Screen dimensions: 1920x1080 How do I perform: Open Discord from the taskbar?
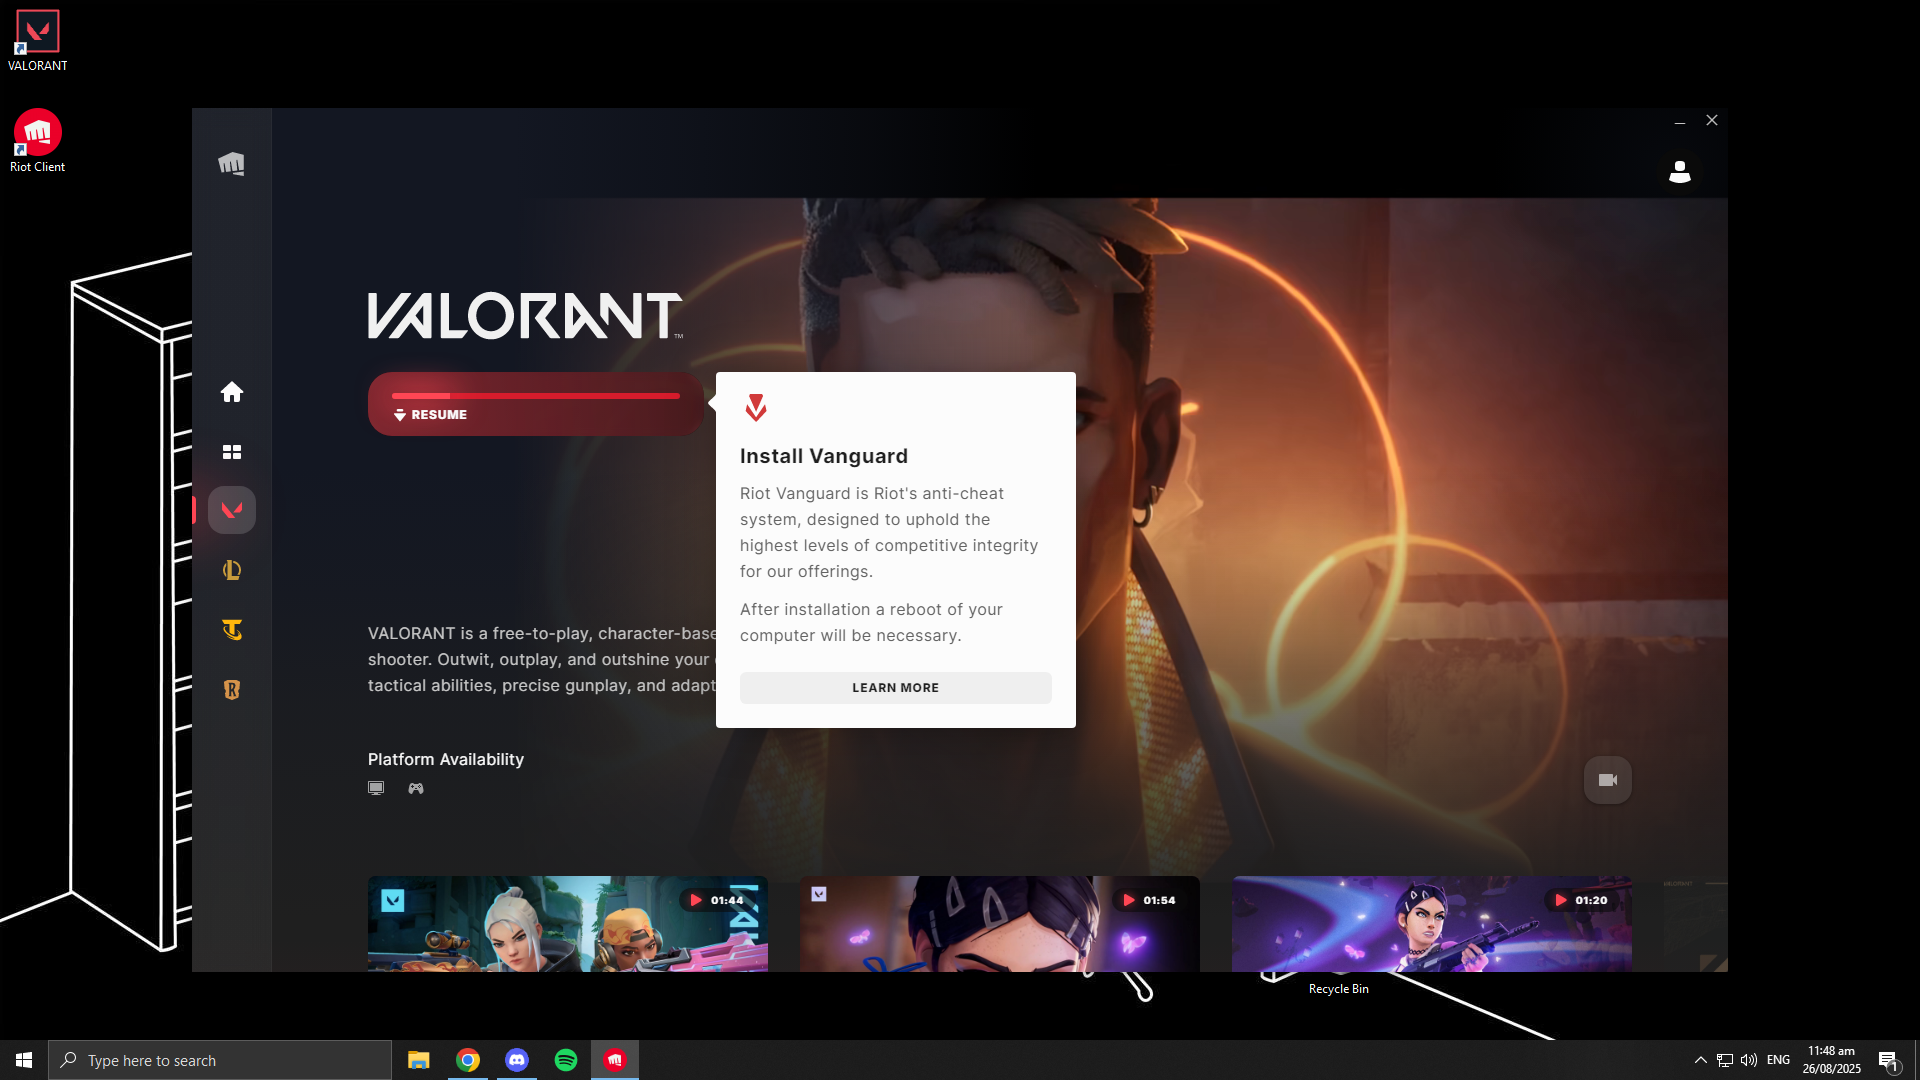[x=517, y=1060]
